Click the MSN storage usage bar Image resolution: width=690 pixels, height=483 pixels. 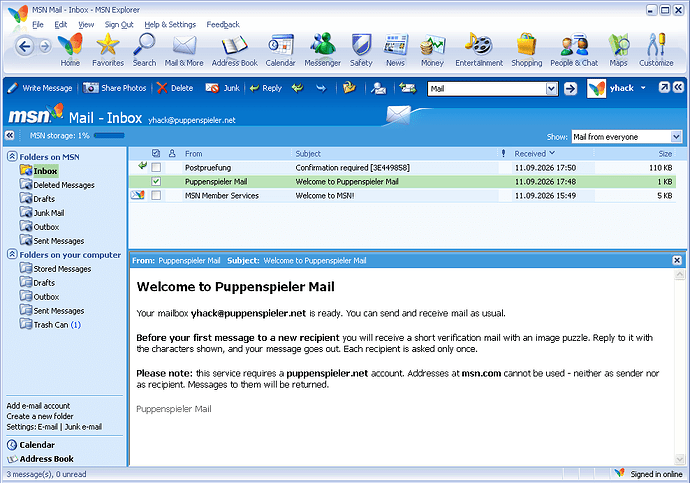[109, 135]
